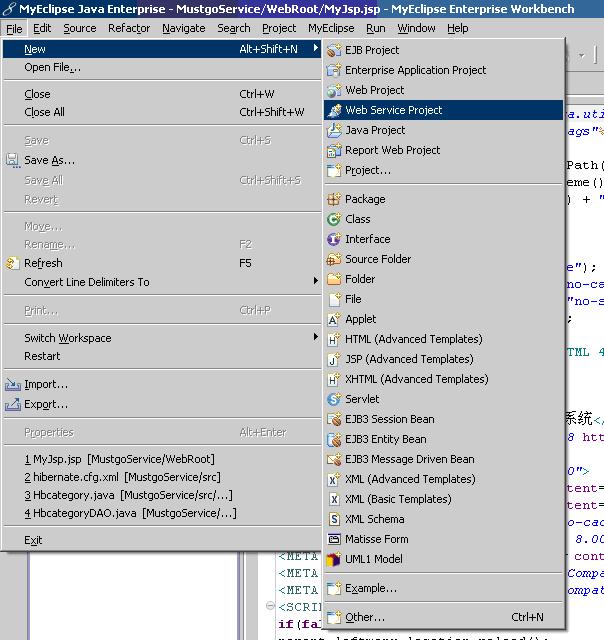Click the purple Interface icon
This screenshot has height=640, width=604.
[x=334, y=239]
